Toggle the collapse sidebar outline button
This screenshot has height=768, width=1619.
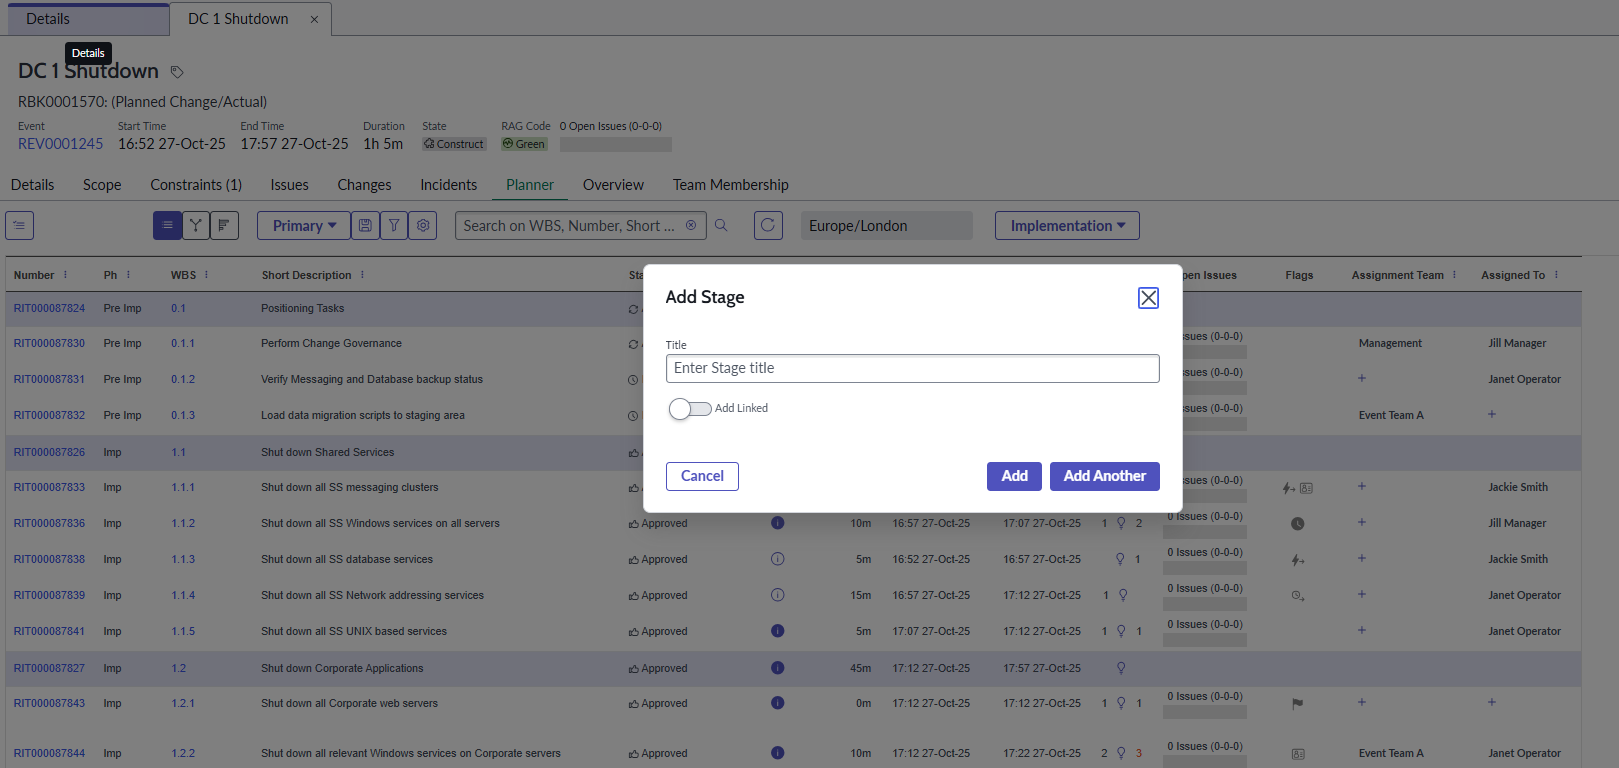(20, 226)
